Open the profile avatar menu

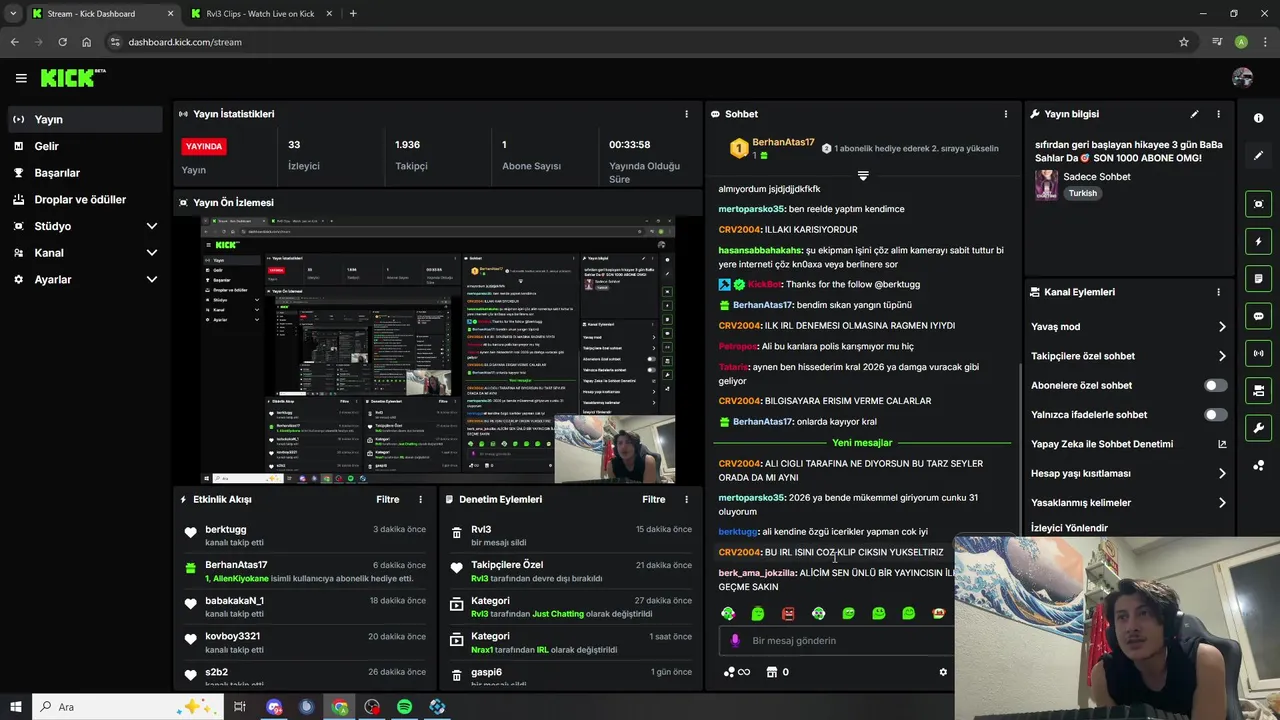click(1242, 78)
